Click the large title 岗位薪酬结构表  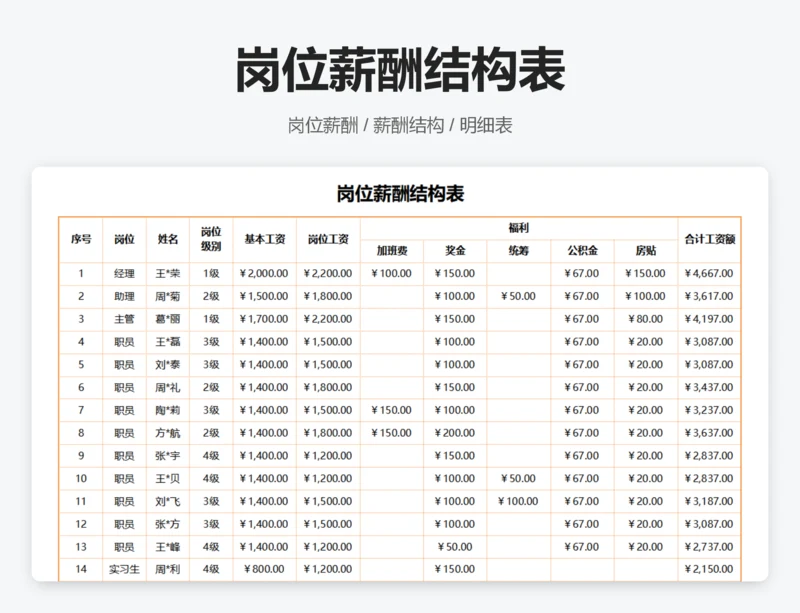pyautogui.click(x=400, y=69)
